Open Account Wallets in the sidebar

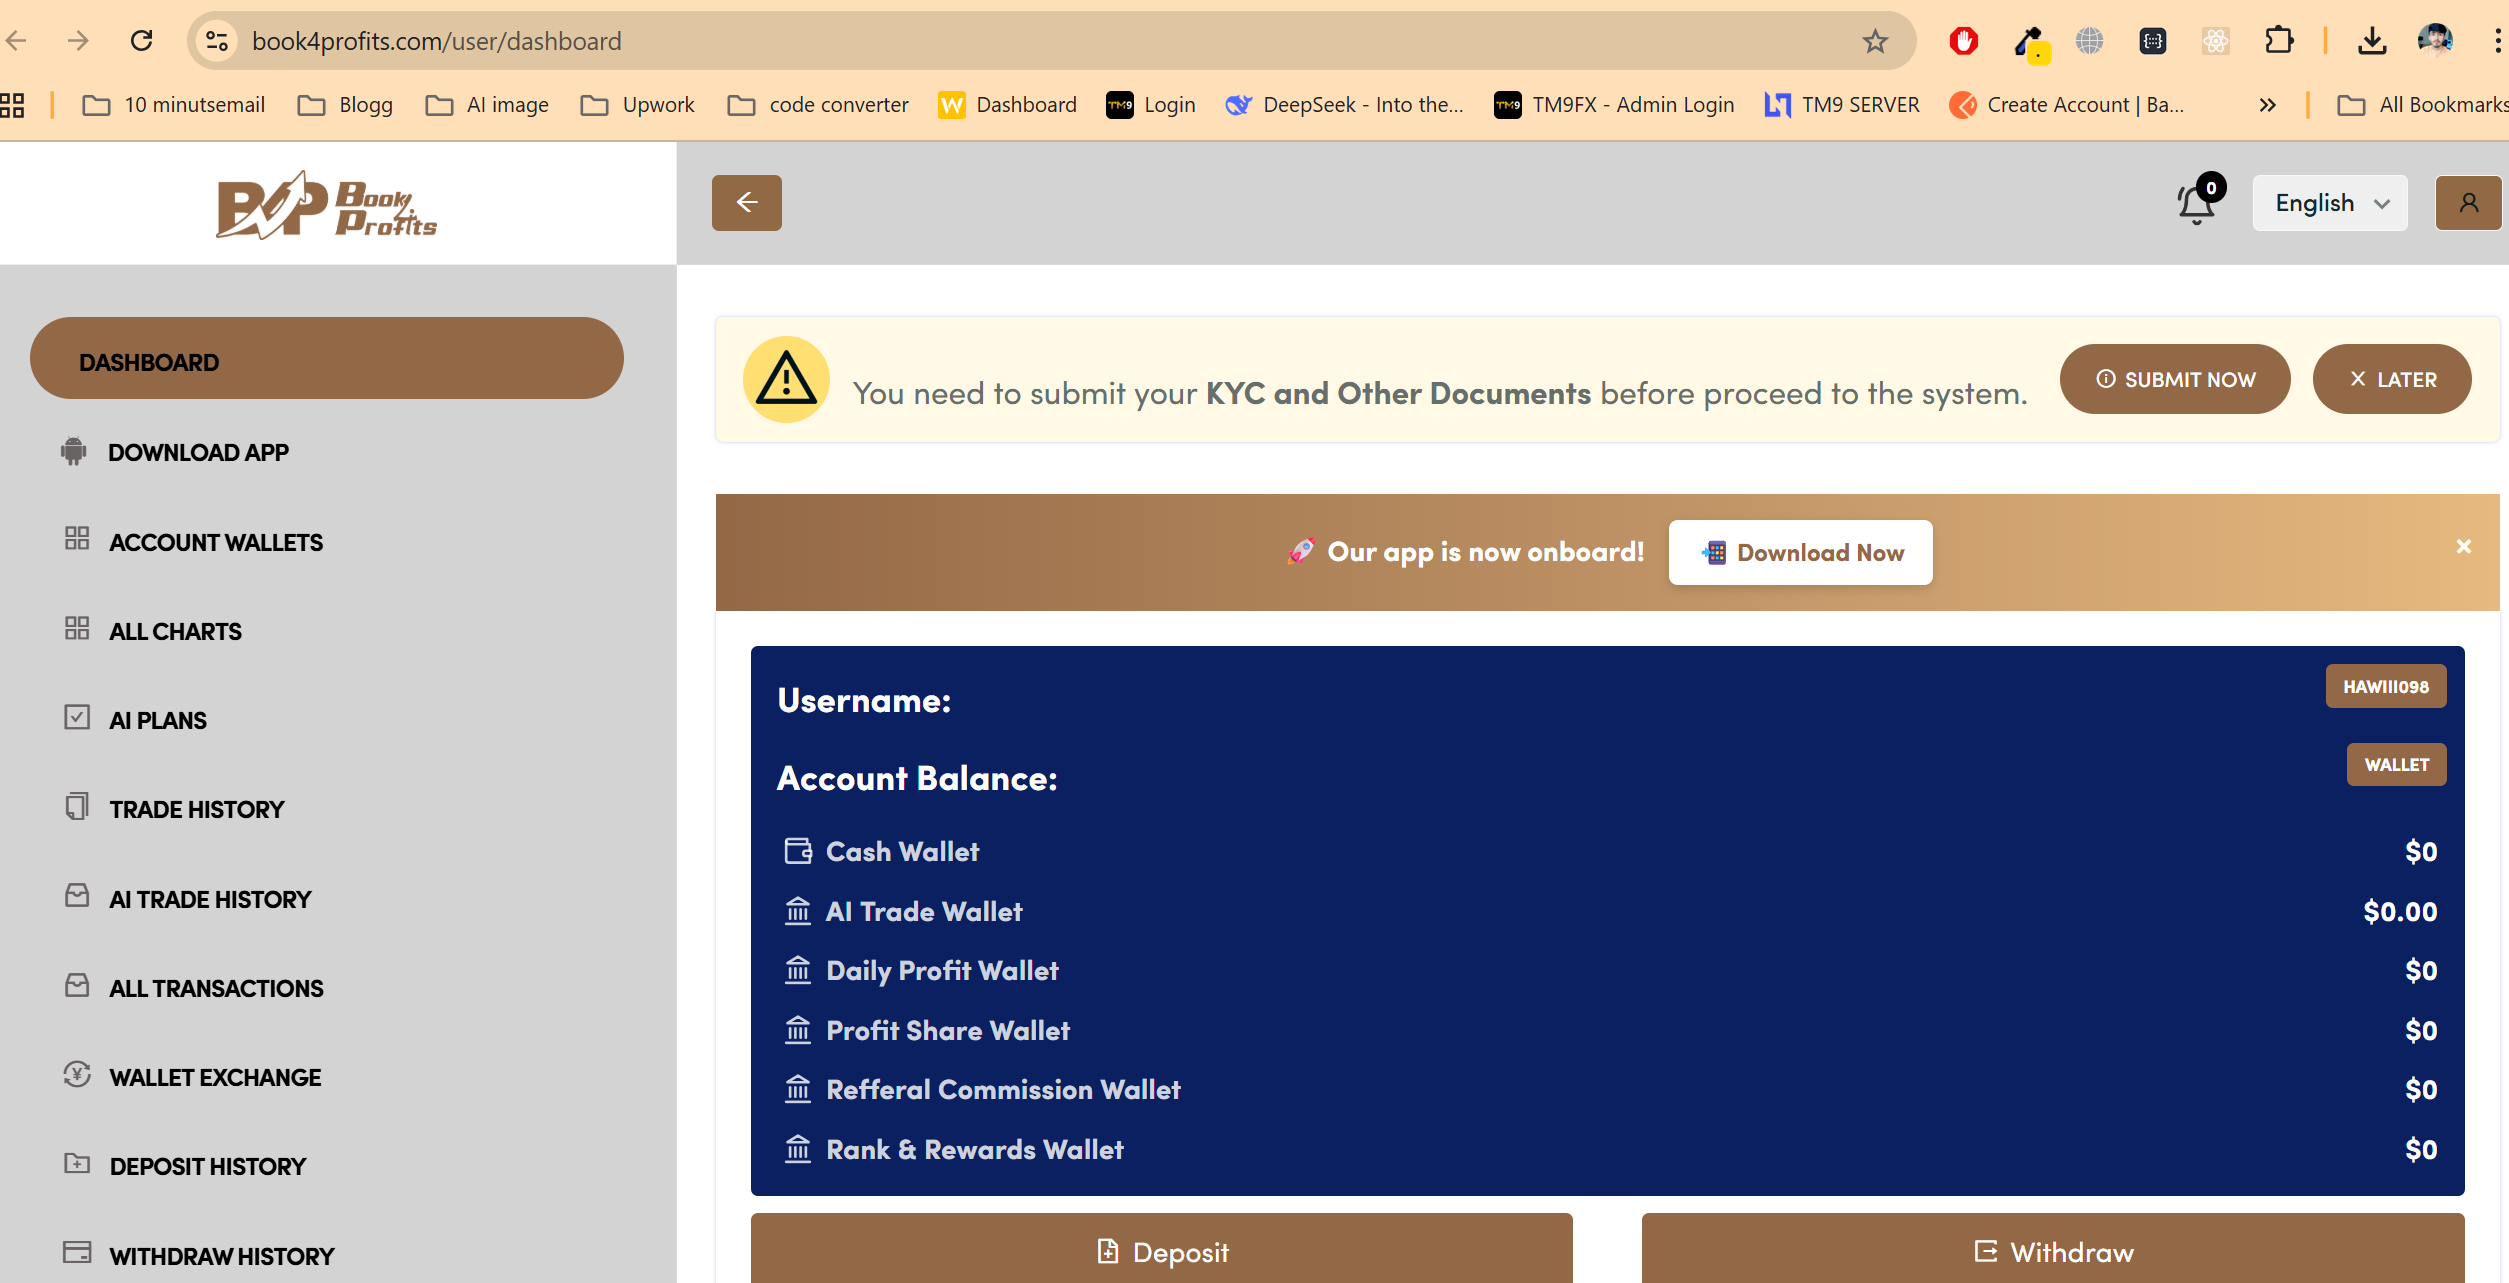click(216, 542)
